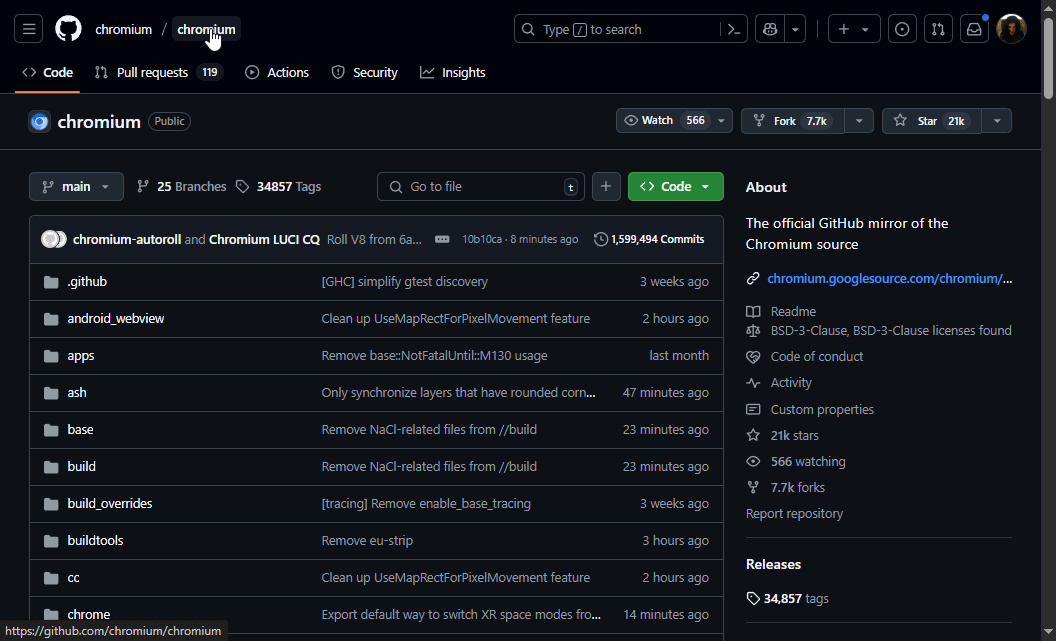Jump to the Readme link
The width and height of the screenshot is (1056, 641).
(x=793, y=311)
